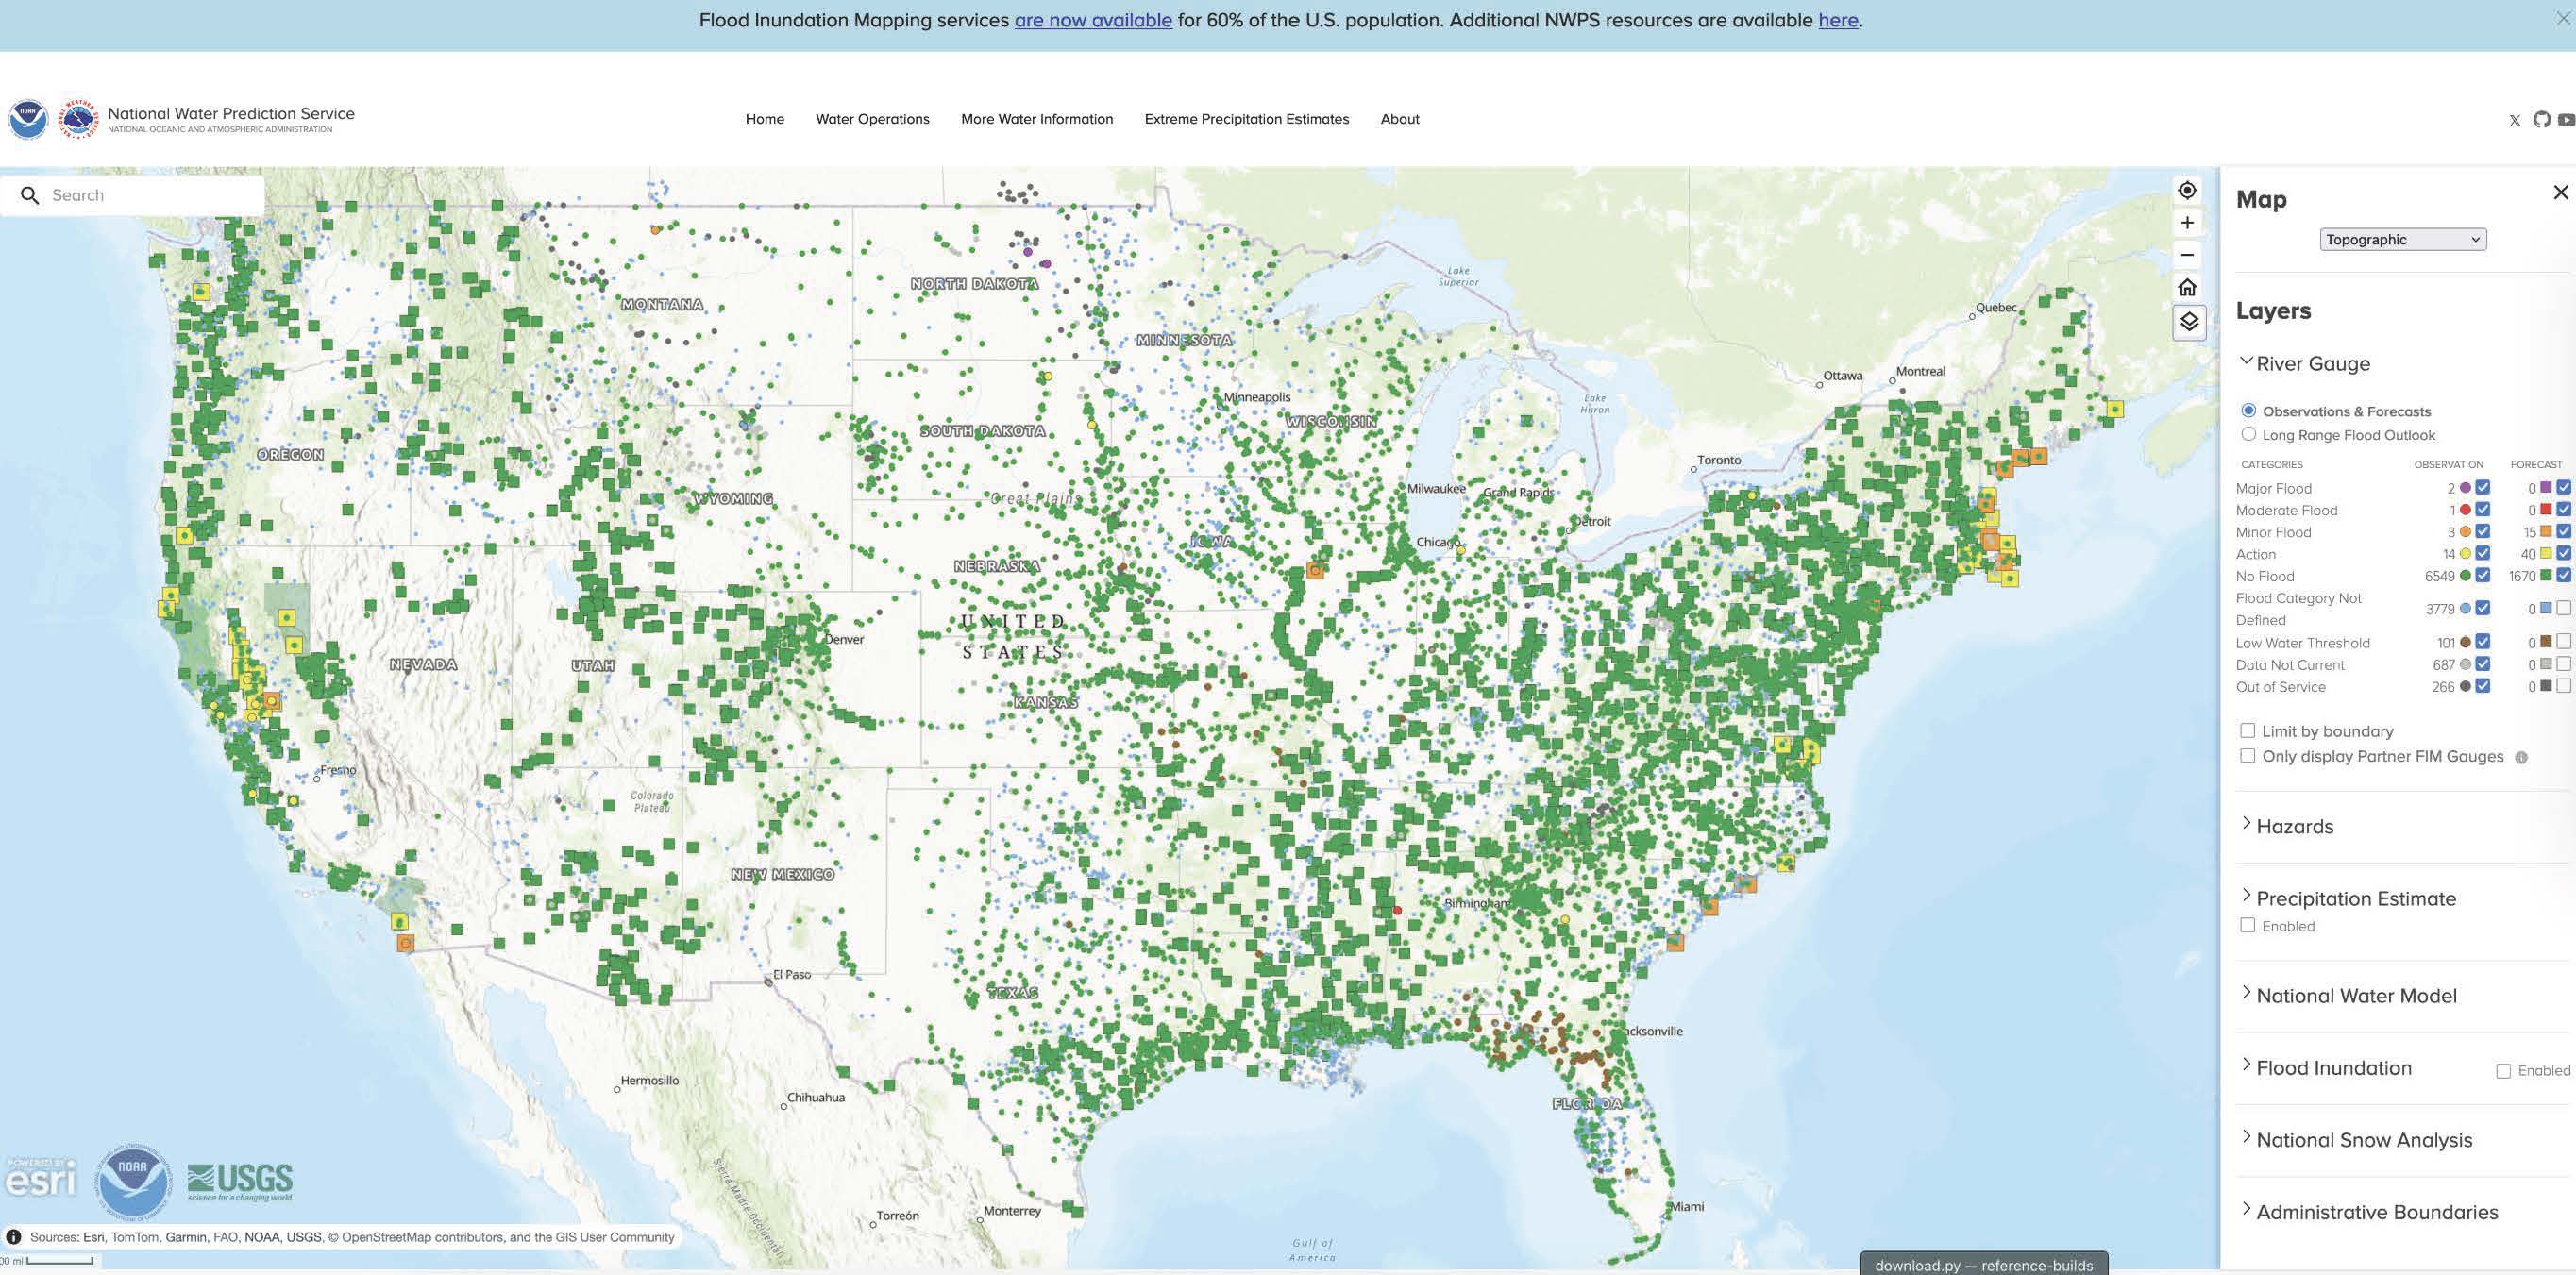The width and height of the screenshot is (2576, 1275).
Task: Select the Long Range Flood Outlook radio button
Action: coord(2249,434)
